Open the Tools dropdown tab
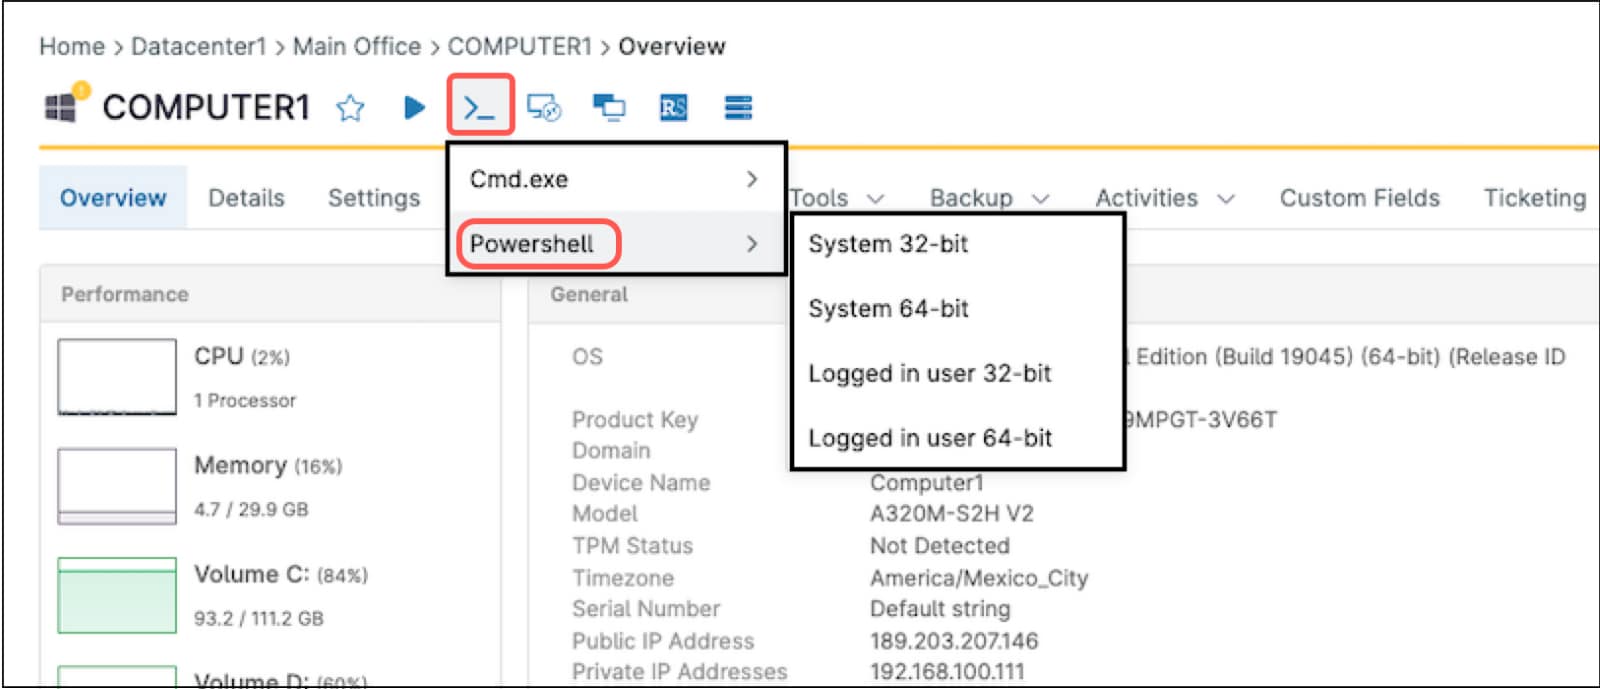 click(837, 198)
